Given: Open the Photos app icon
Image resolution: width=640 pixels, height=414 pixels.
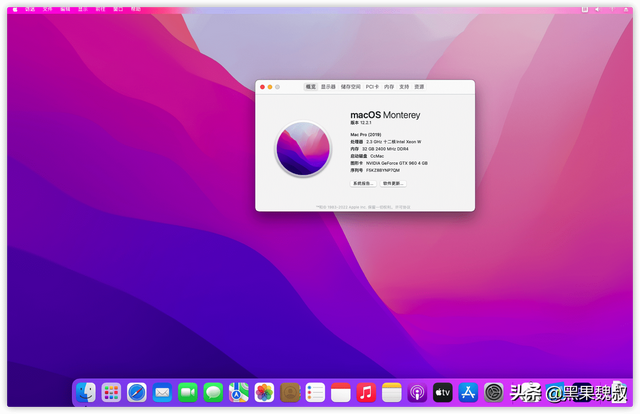Looking at the screenshot, I should (x=264, y=392).
